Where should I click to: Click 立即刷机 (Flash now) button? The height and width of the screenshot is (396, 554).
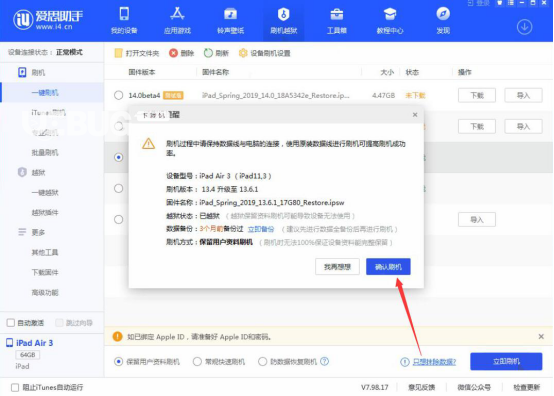click(x=506, y=361)
